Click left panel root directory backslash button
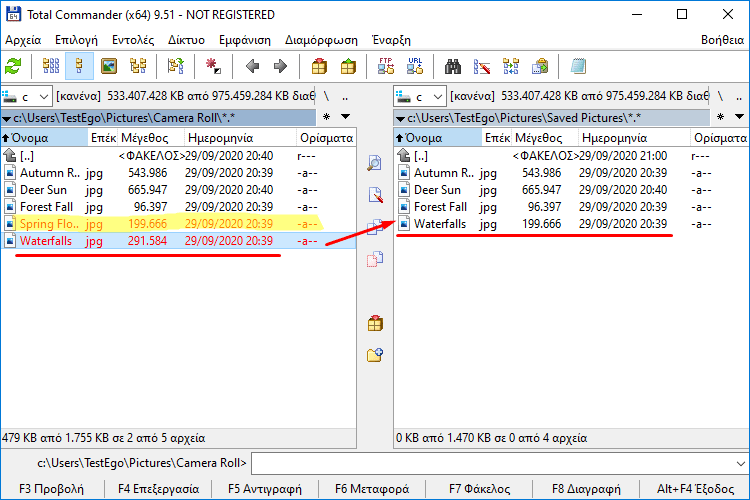This screenshot has width=750, height=500. click(x=327, y=97)
